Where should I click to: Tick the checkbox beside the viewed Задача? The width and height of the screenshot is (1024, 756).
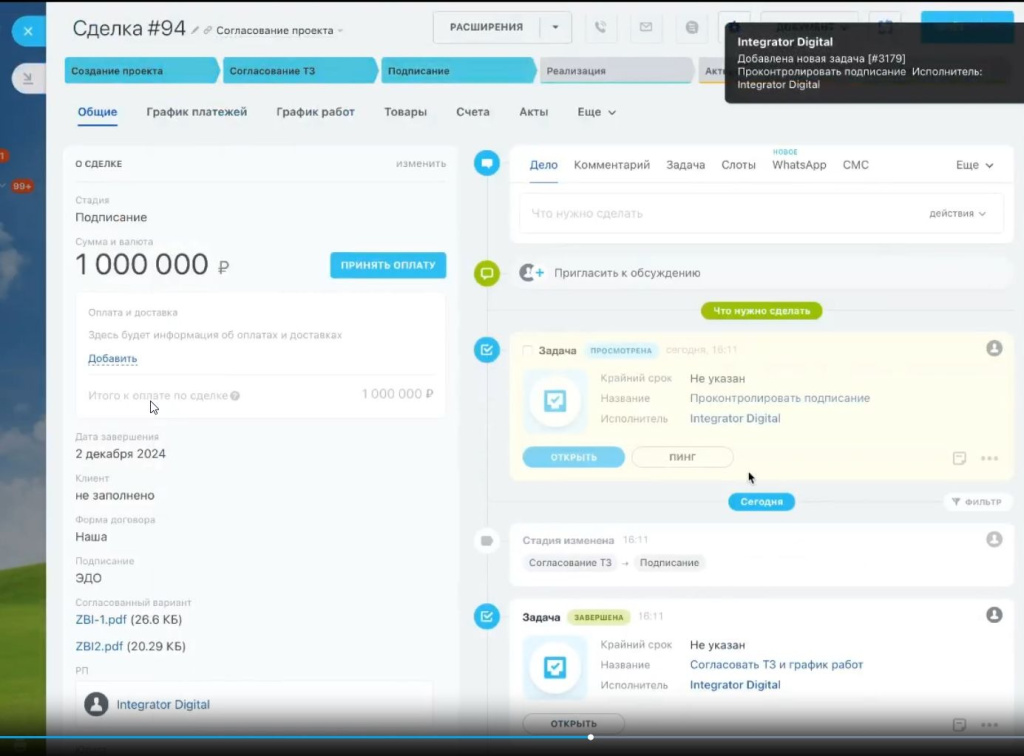pos(528,351)
